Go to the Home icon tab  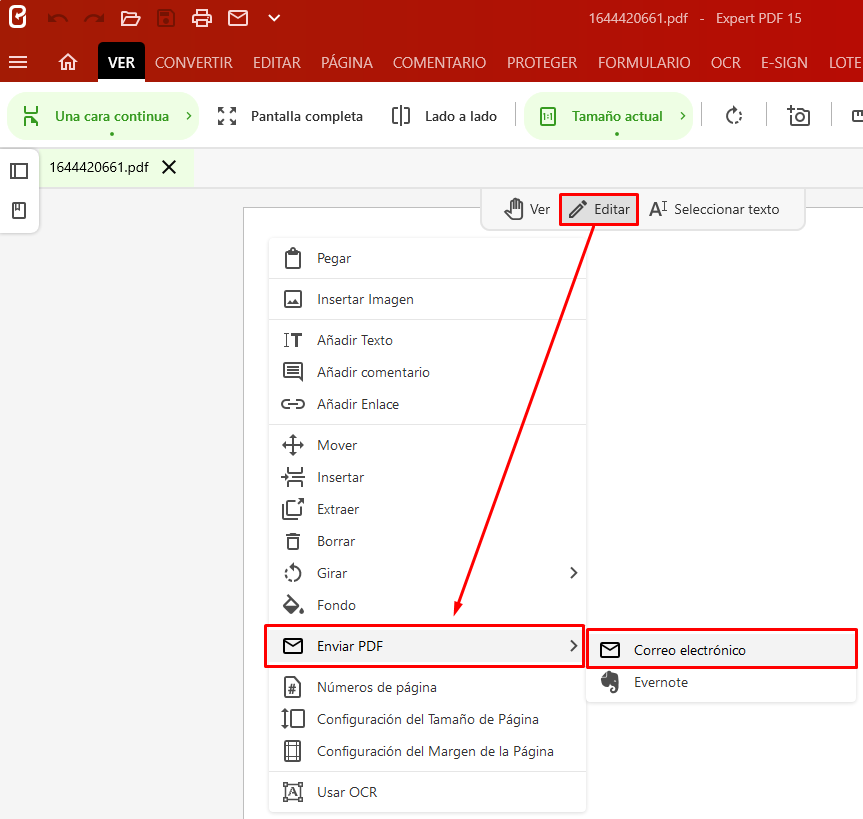68,62
